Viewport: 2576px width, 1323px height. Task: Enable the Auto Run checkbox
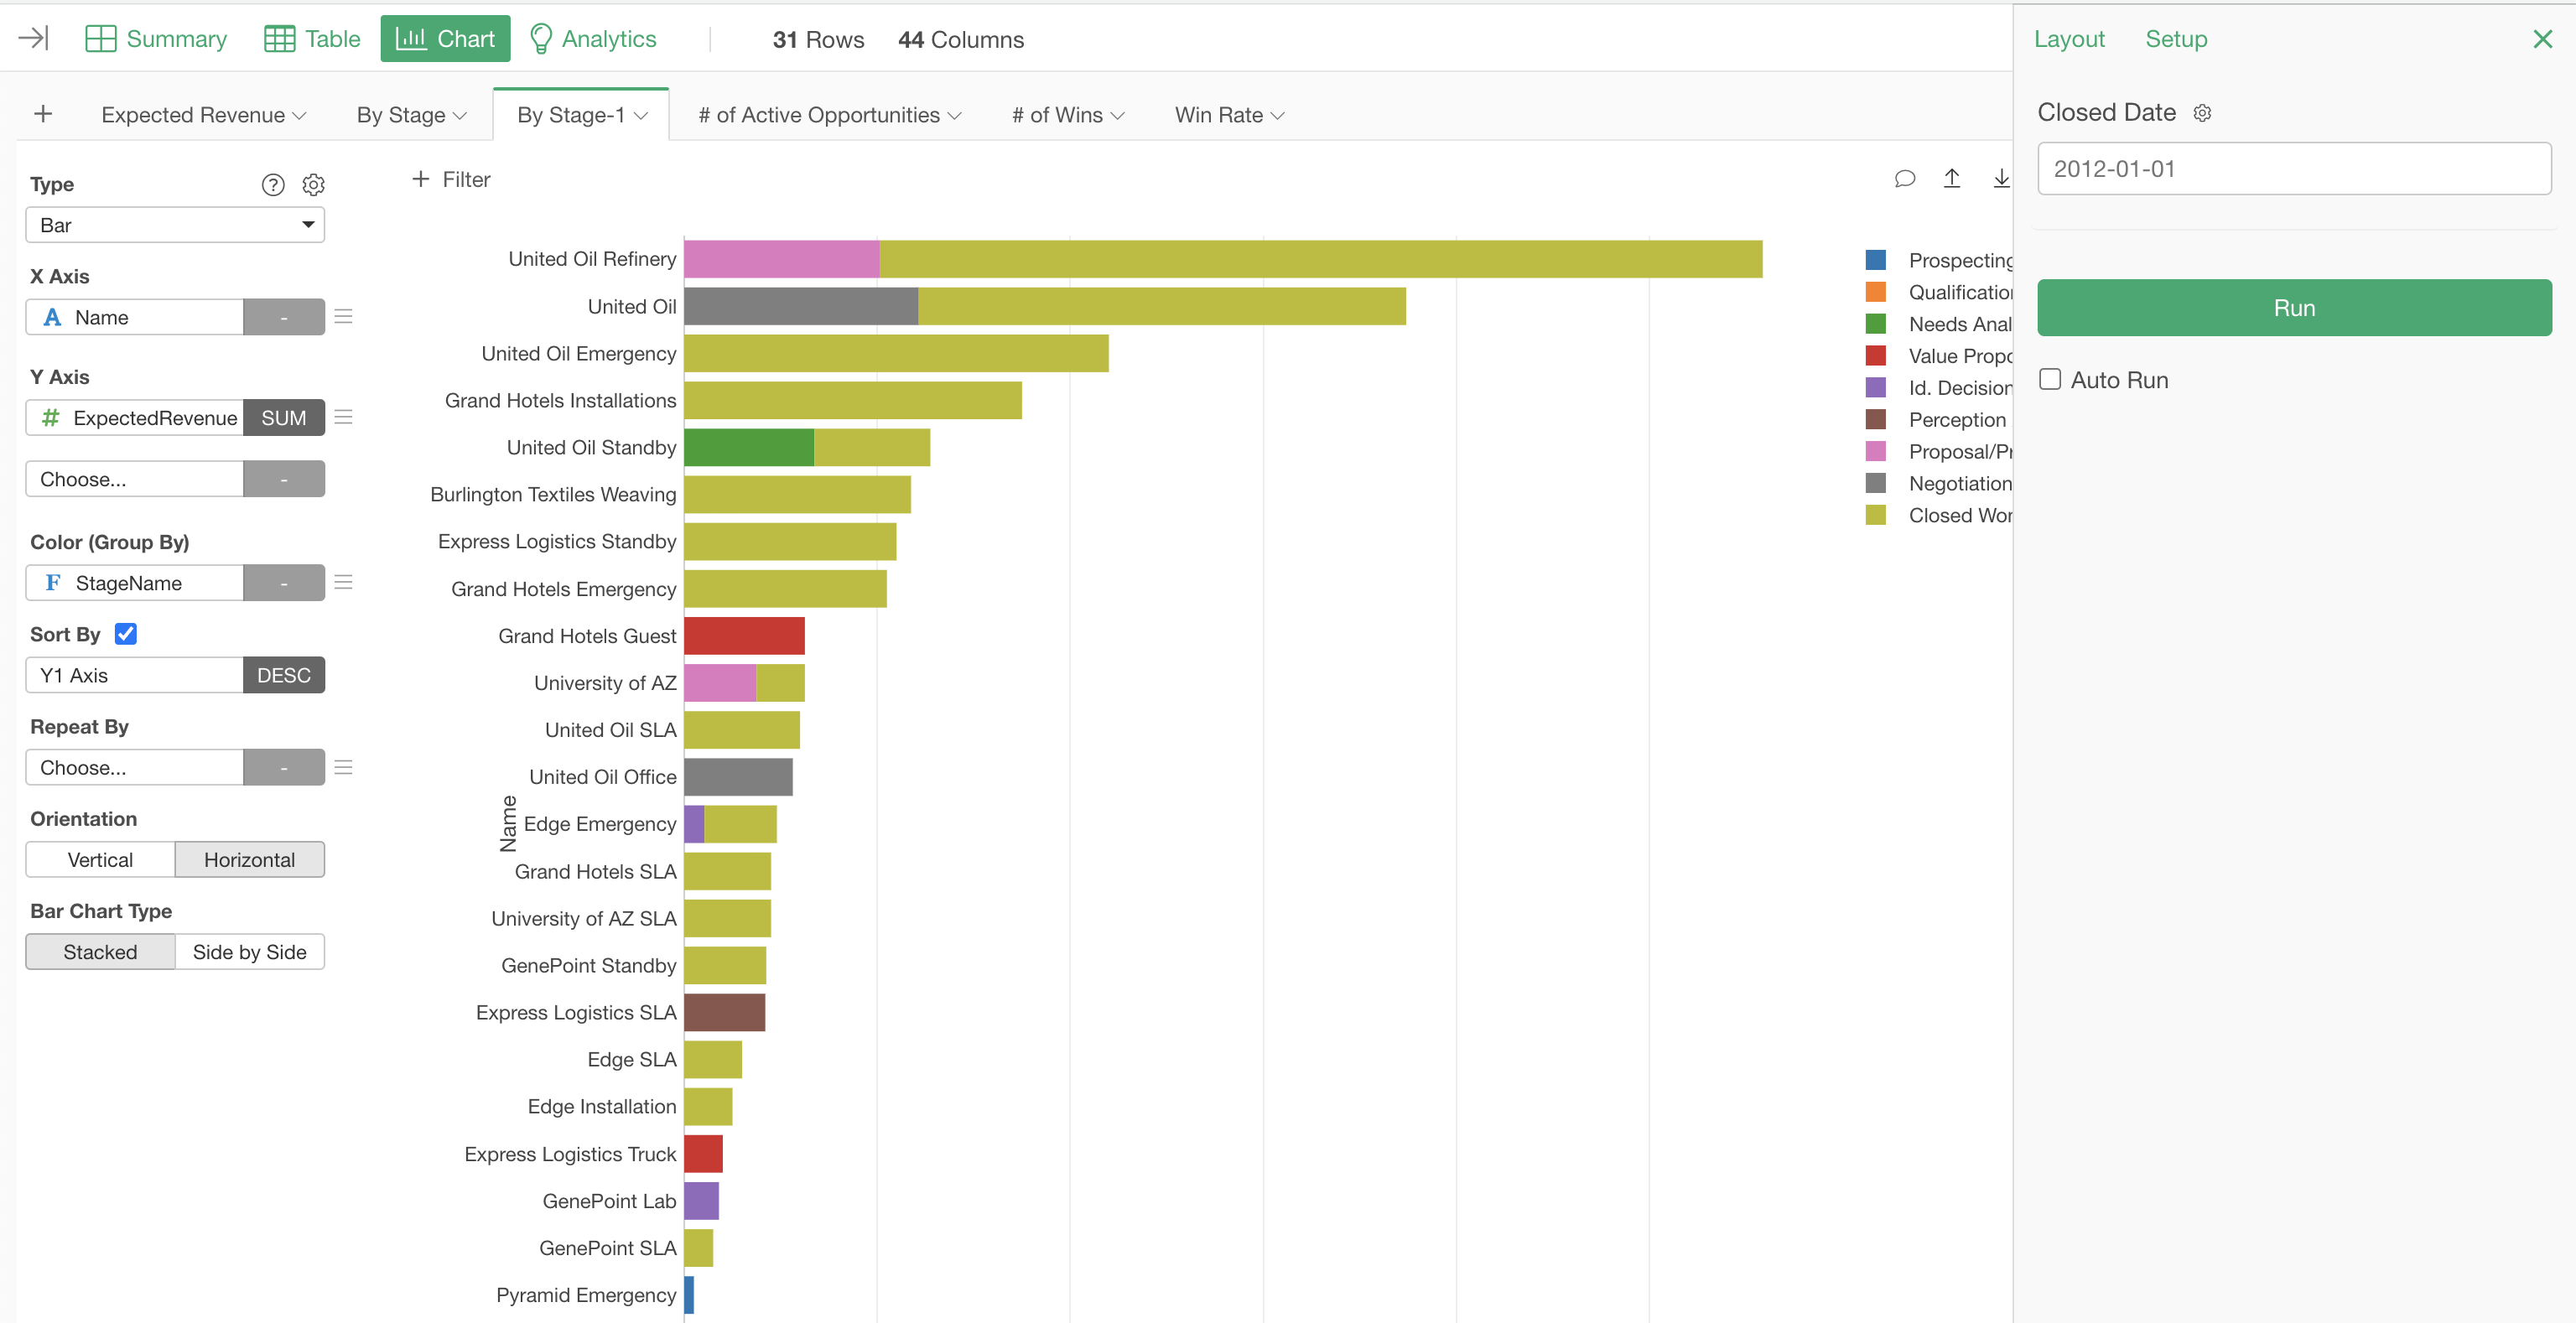coord(2050,379)
